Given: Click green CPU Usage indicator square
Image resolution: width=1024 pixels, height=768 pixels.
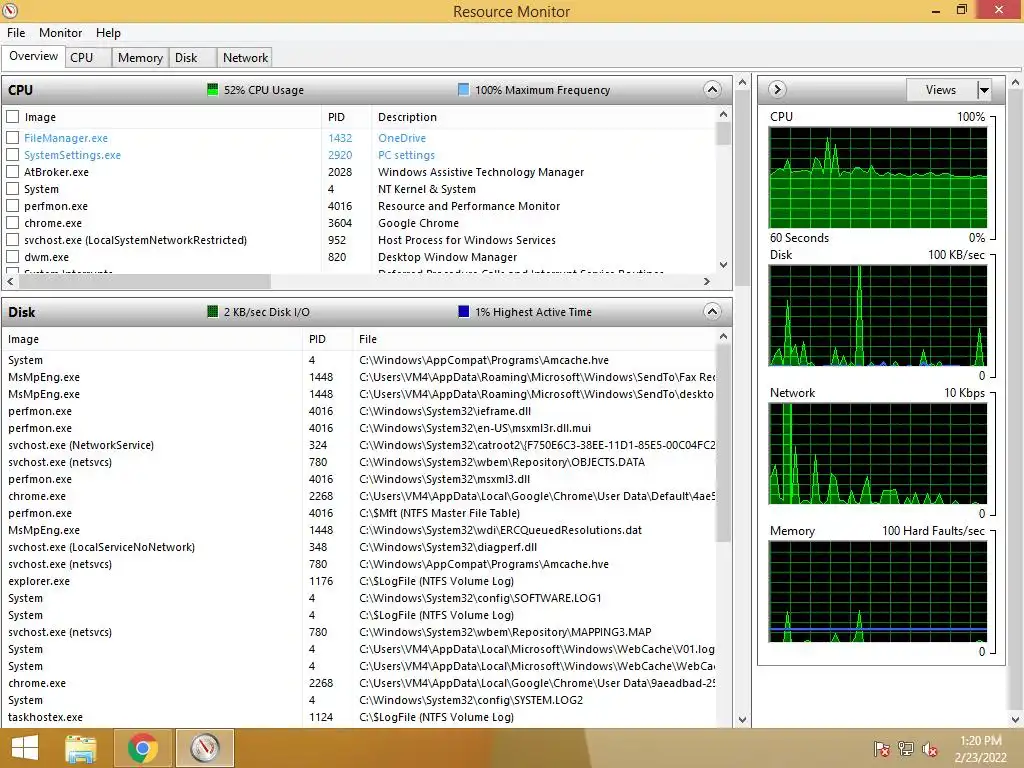Looking at the screenshot, I should coord(212,89).
